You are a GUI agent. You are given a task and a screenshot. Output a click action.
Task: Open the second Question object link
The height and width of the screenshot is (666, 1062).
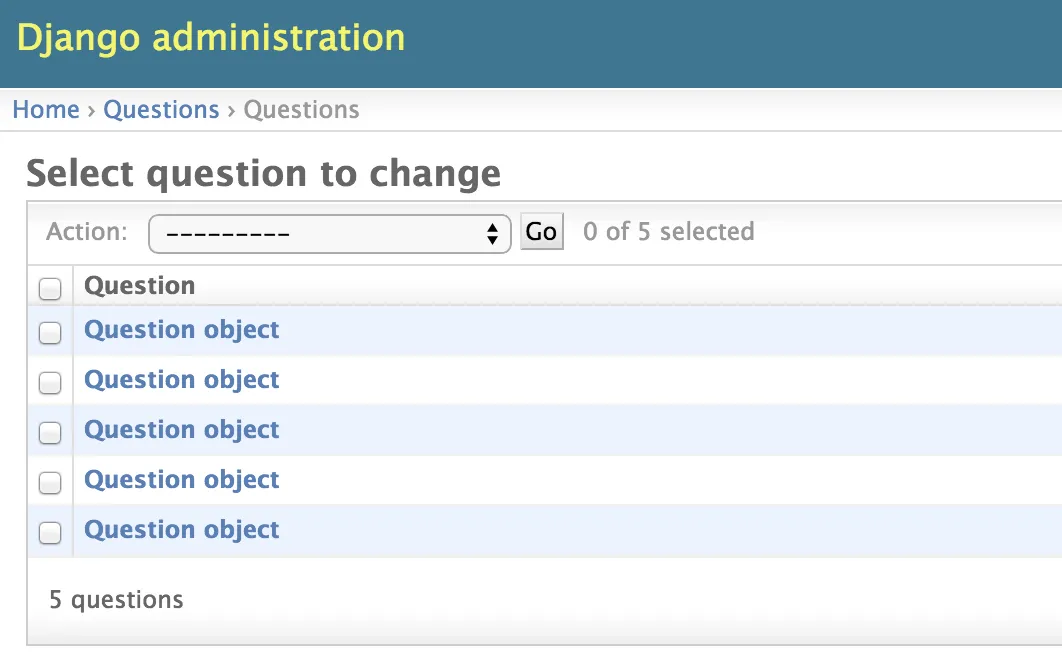(181, 380)
